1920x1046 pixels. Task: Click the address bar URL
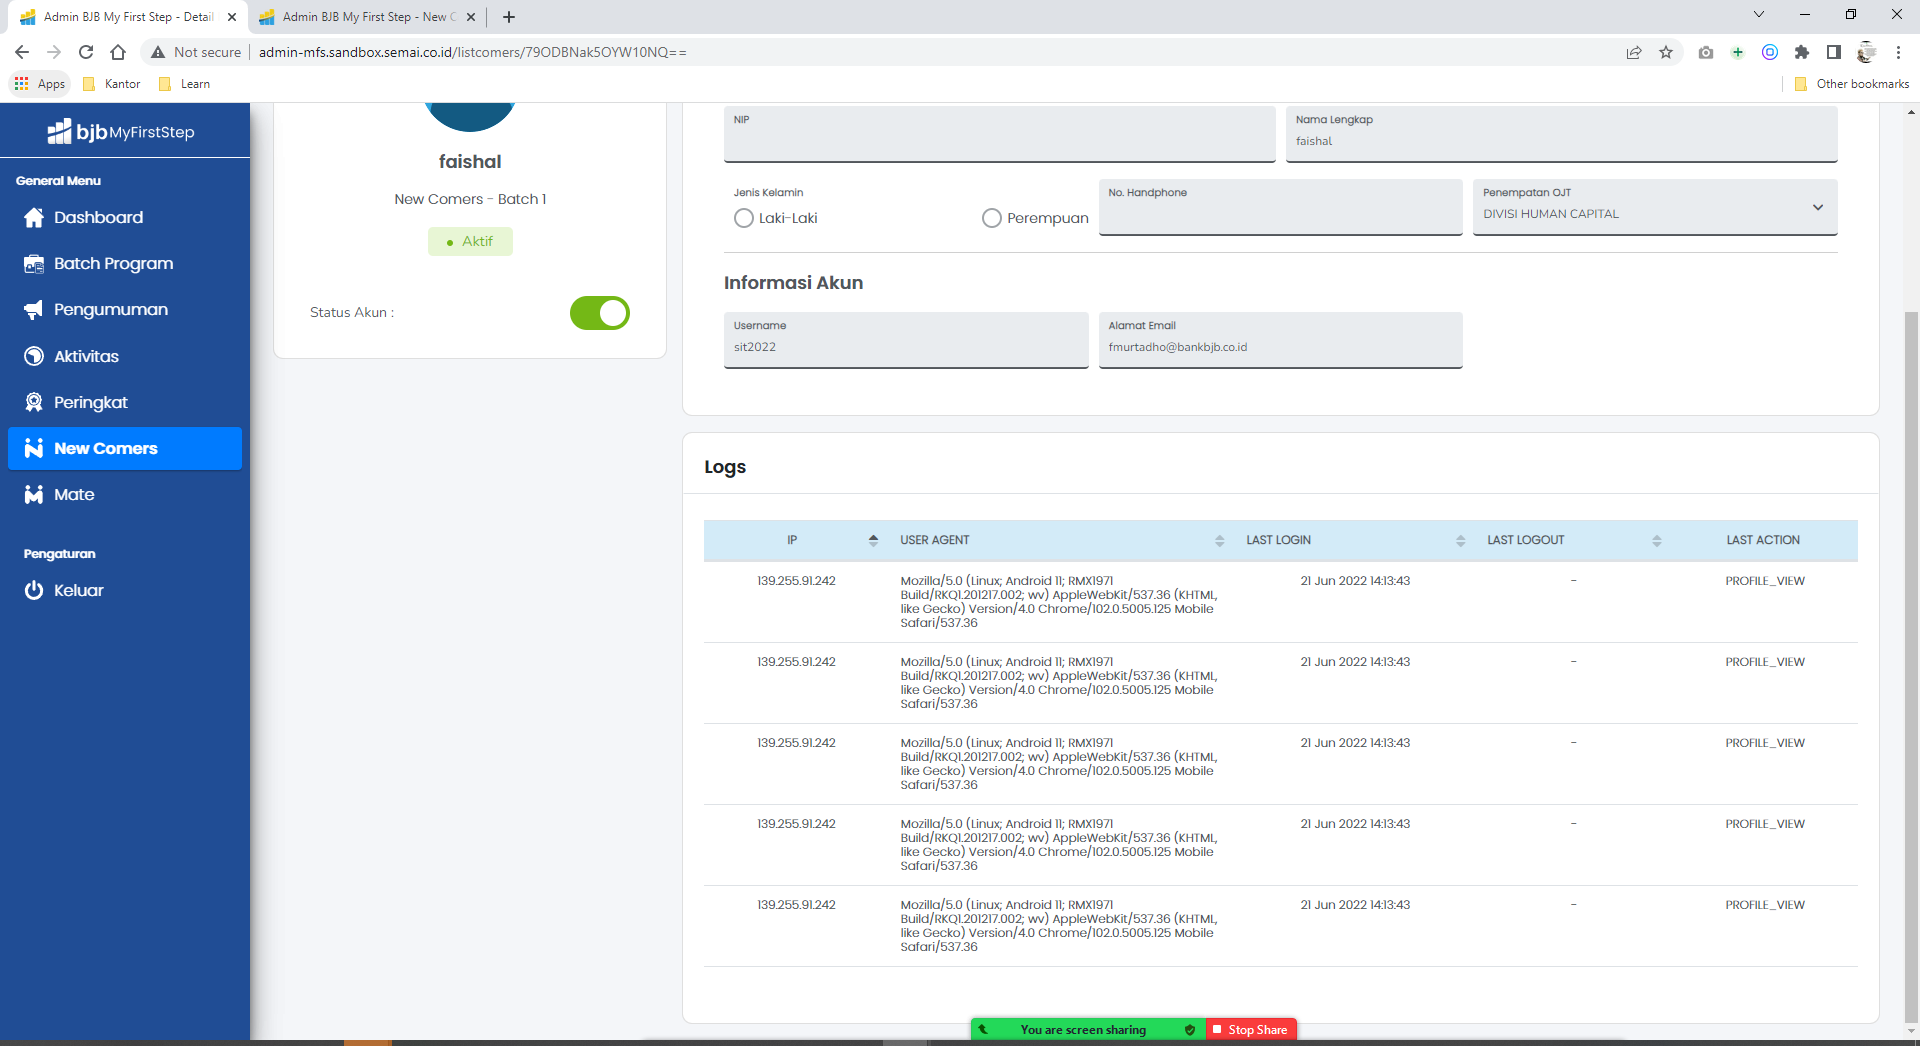coord(472,52)
